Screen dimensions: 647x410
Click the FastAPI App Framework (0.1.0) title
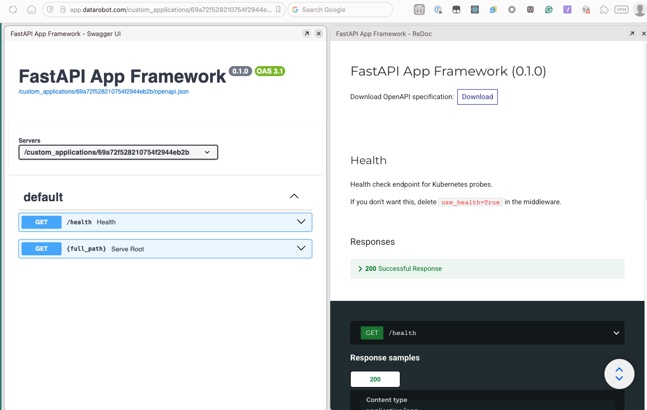[x=448, y=71]
